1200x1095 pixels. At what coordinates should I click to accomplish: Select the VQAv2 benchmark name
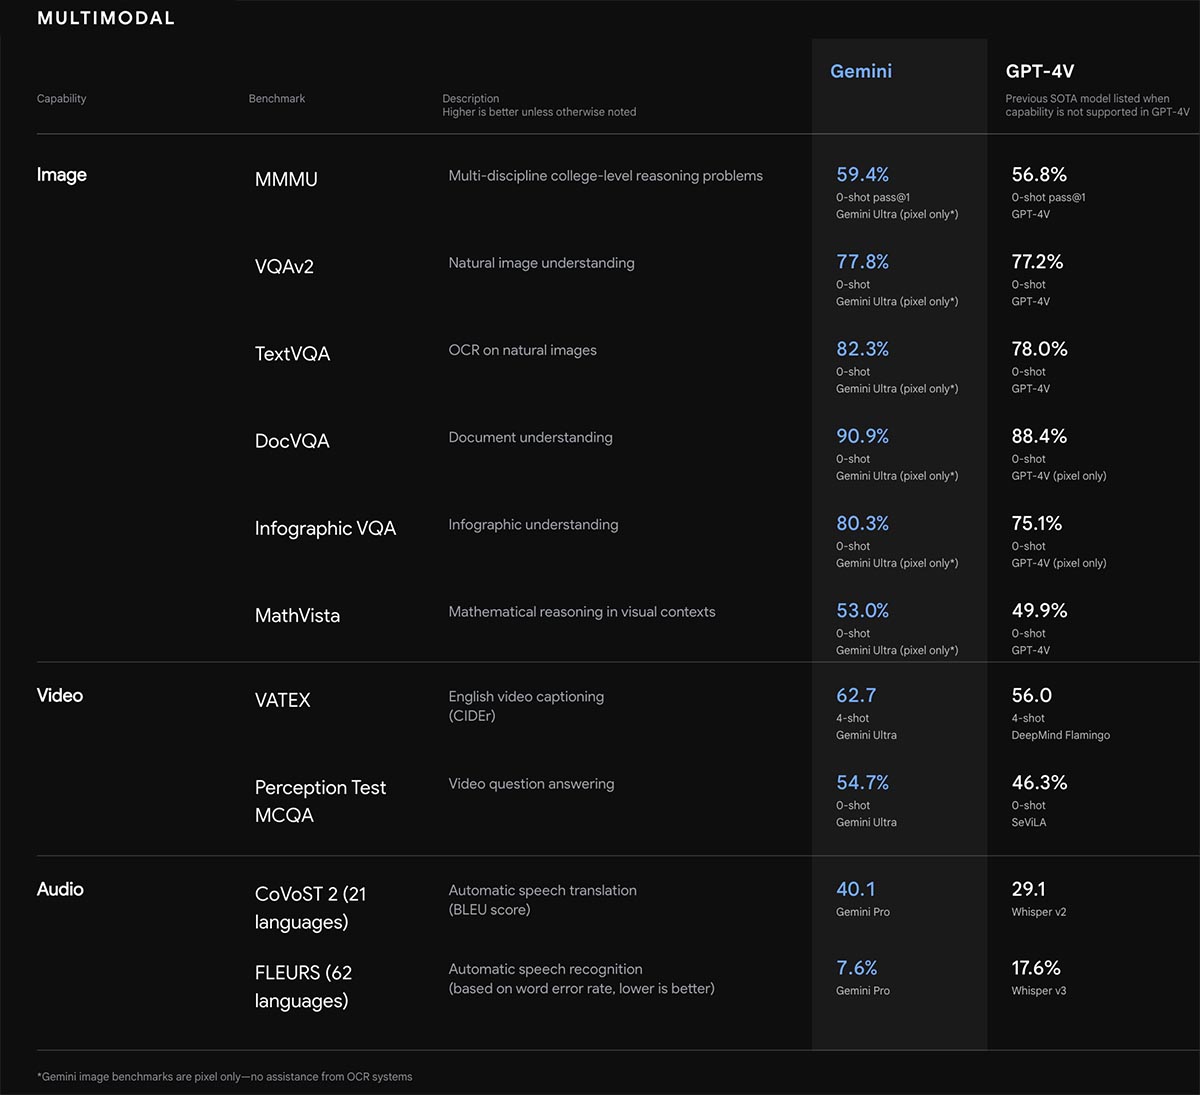tap(284, 266)
